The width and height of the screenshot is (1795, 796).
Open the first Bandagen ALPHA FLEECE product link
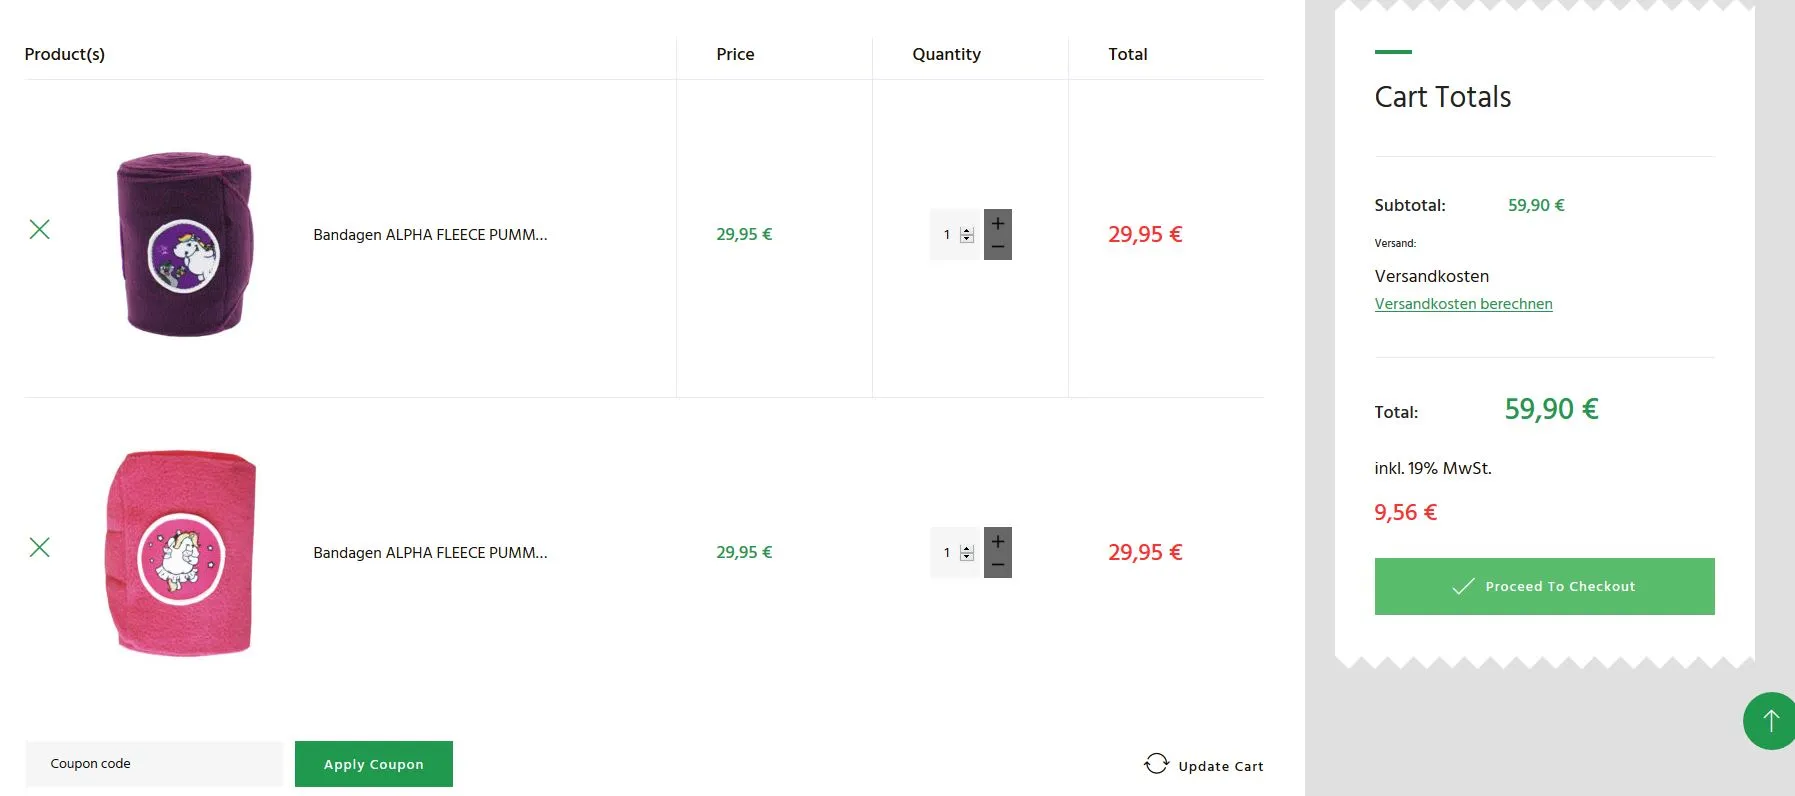[430, 235]
